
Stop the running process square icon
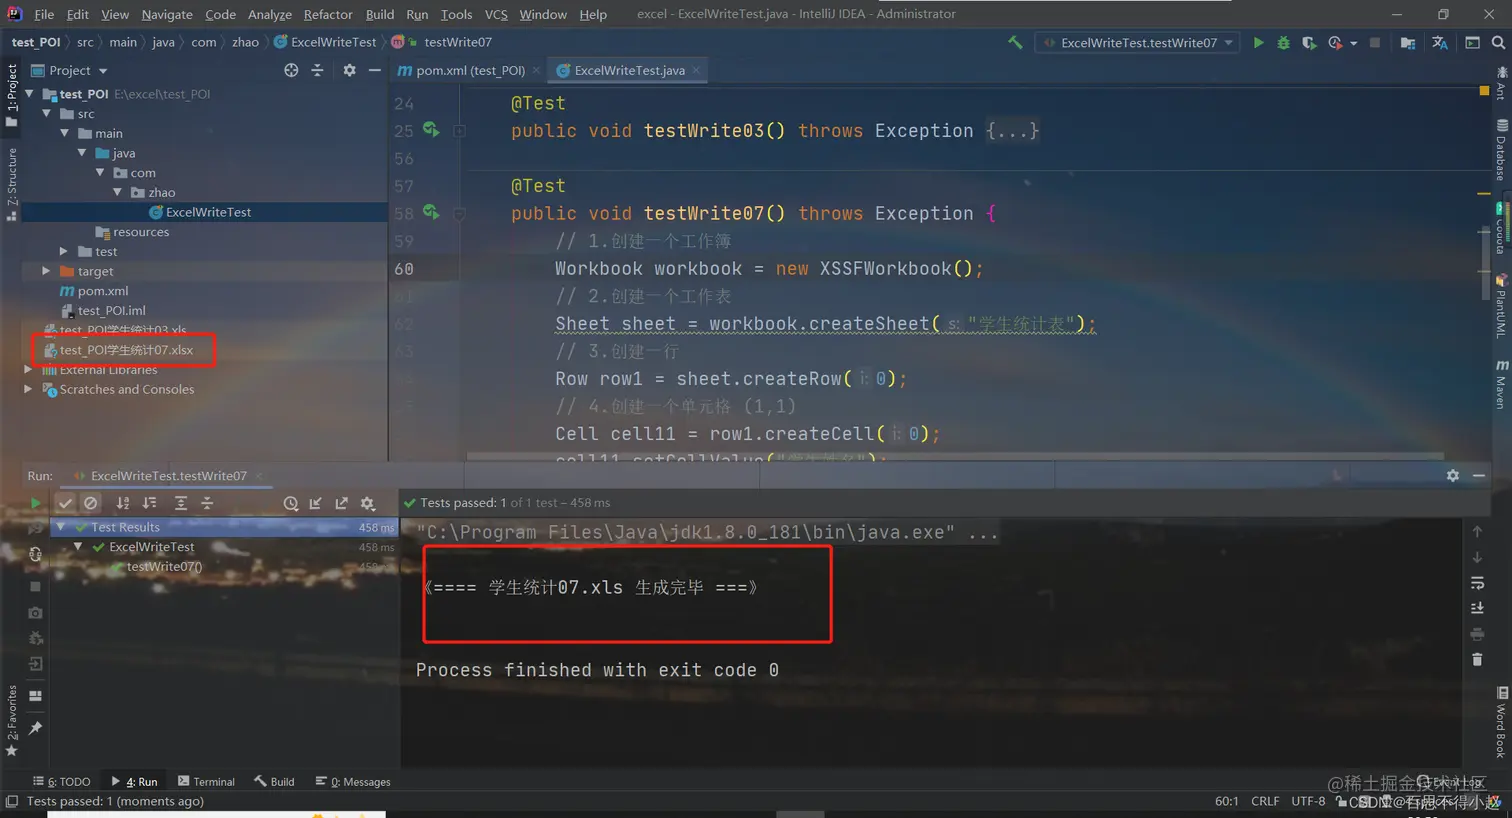(x=1375, y=43)
